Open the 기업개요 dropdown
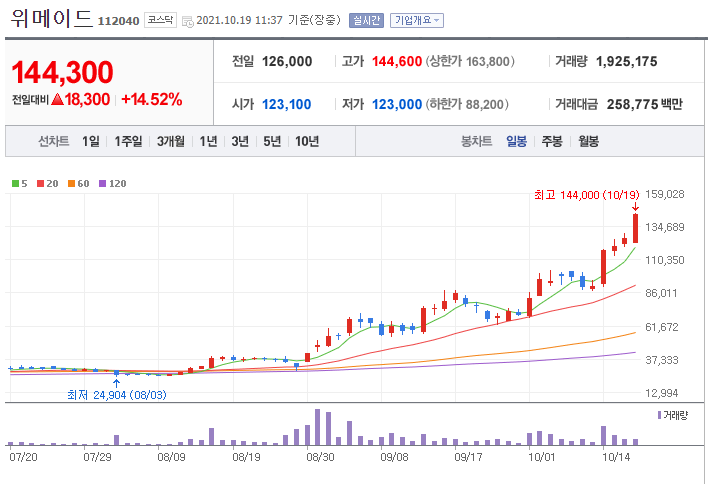Viewport: 708px width, 484px height. [417, 20]
